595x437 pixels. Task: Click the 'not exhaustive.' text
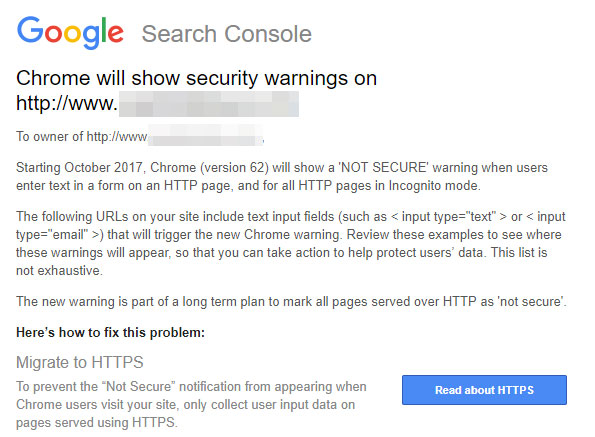[x=59, y=270]
